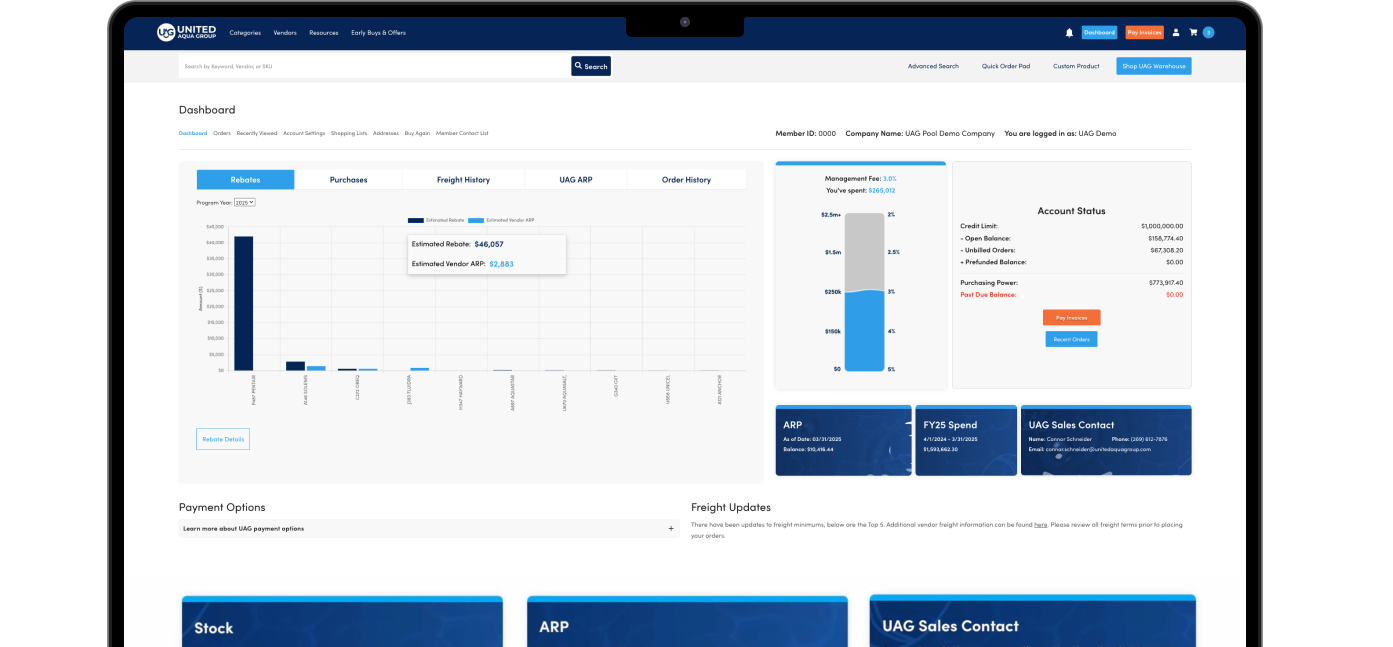Switch to the Freight History tab
The image size is (1393, 647).
coord(463,180)
